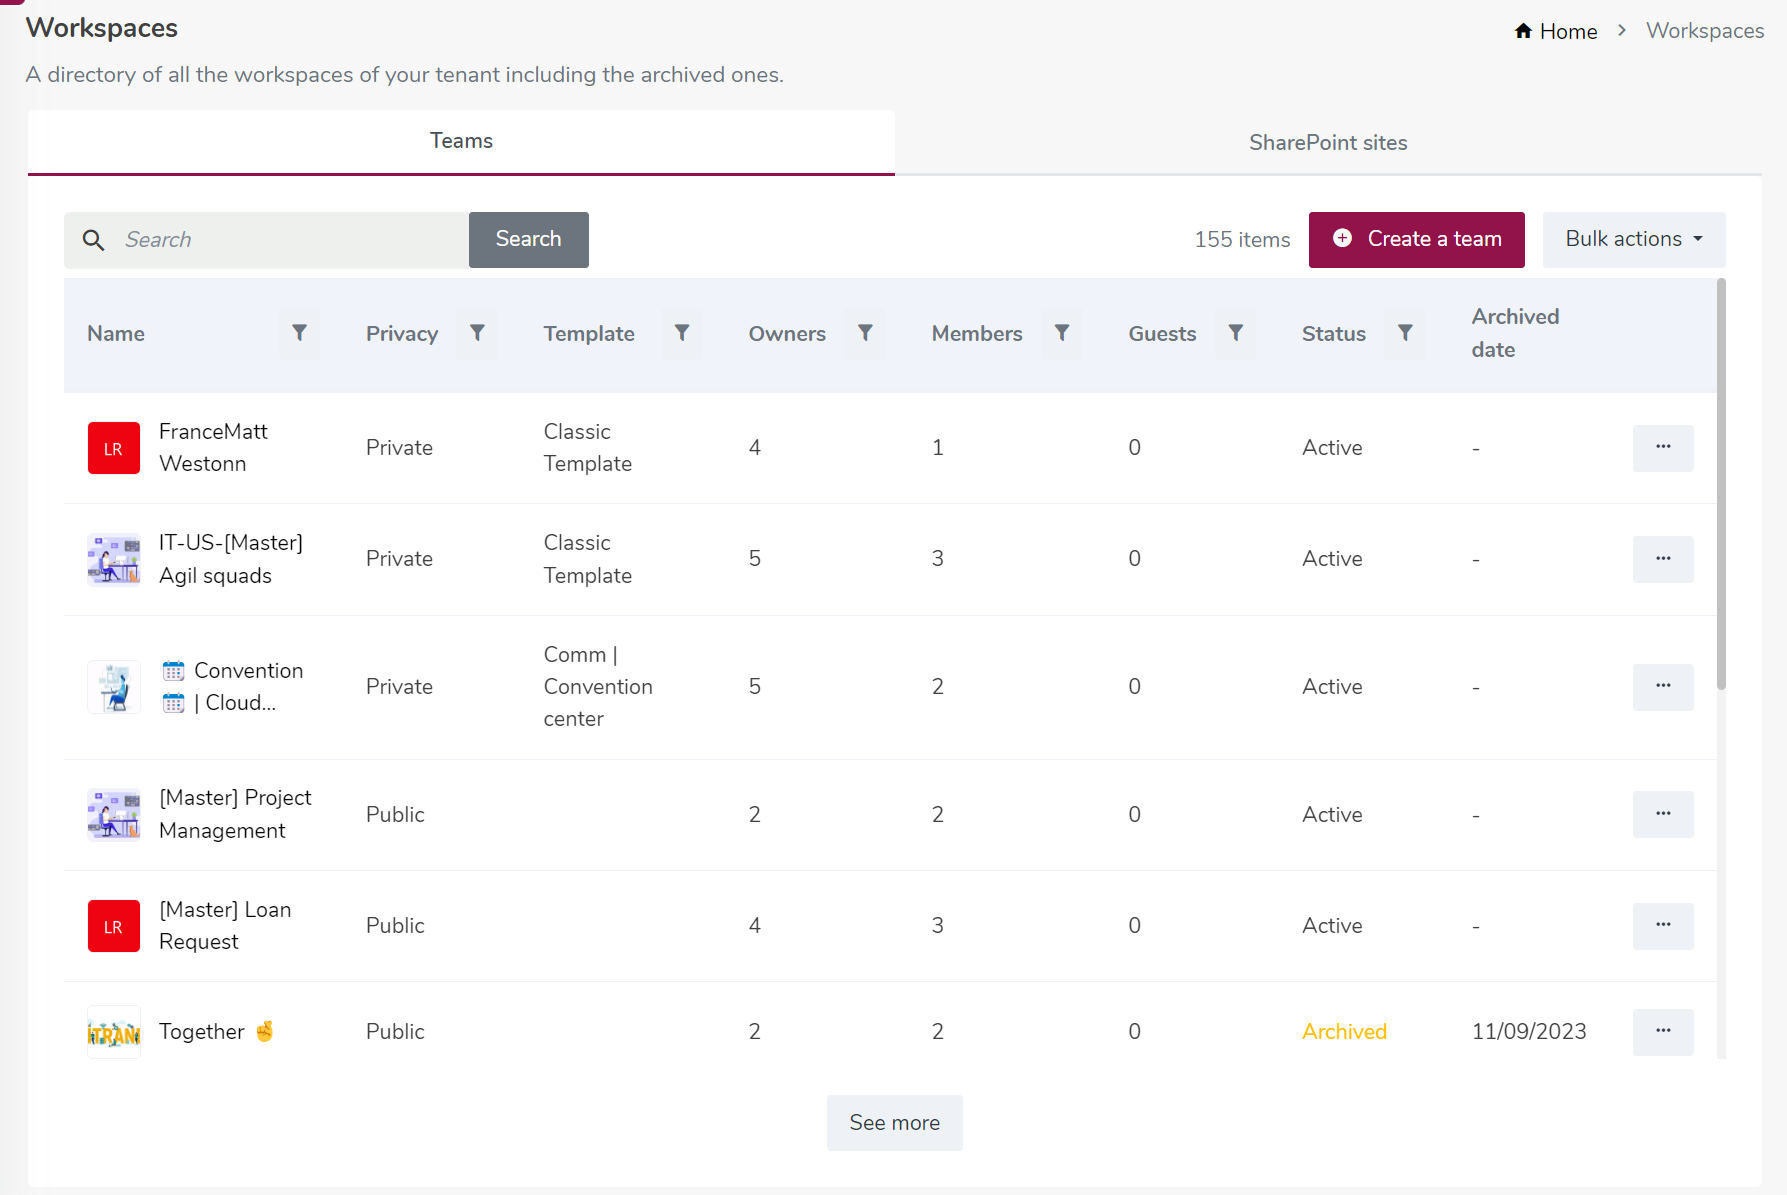1787x1195 pixels.
Task: Click the Home icon in breadcrumb
Action: pos(1523,31)
